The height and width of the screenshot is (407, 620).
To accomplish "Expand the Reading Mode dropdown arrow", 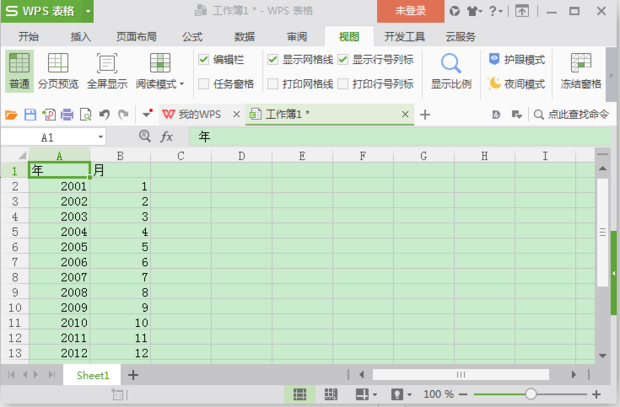I will pyautogui.click(x=181, y=84).
